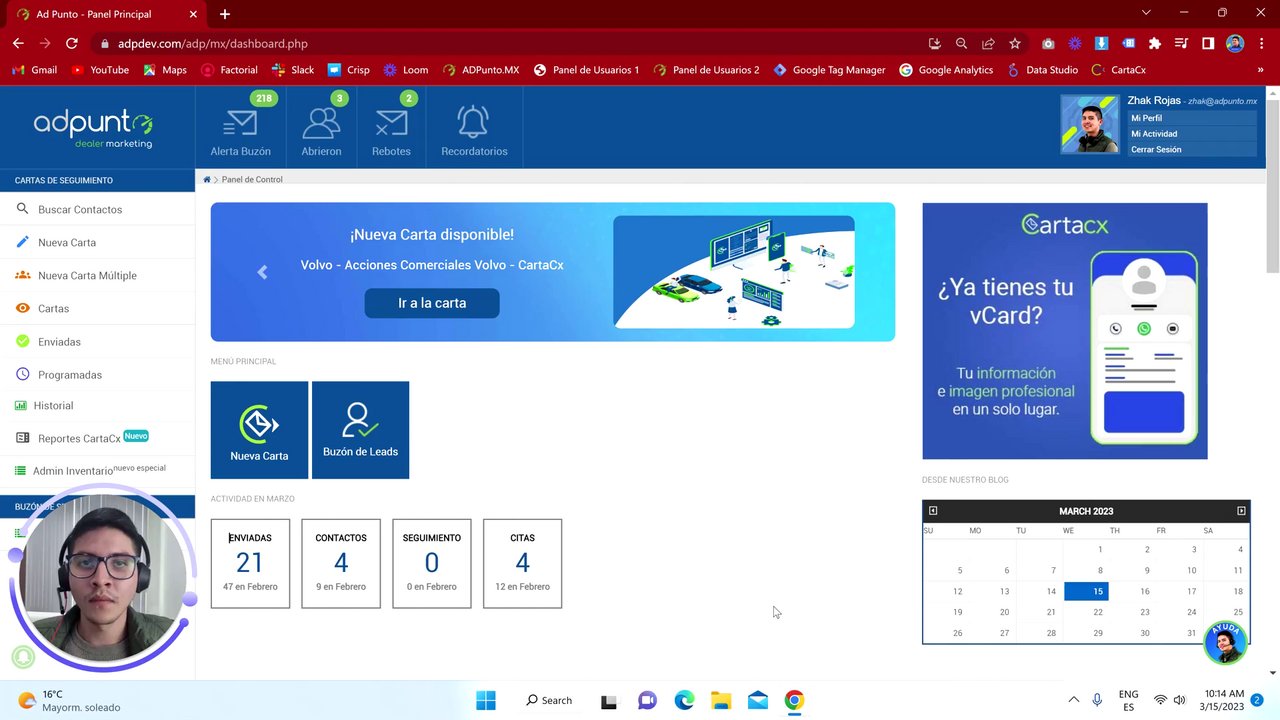
Task: Open Microsoft Edge from the taskbar
Action: point(684,700)
